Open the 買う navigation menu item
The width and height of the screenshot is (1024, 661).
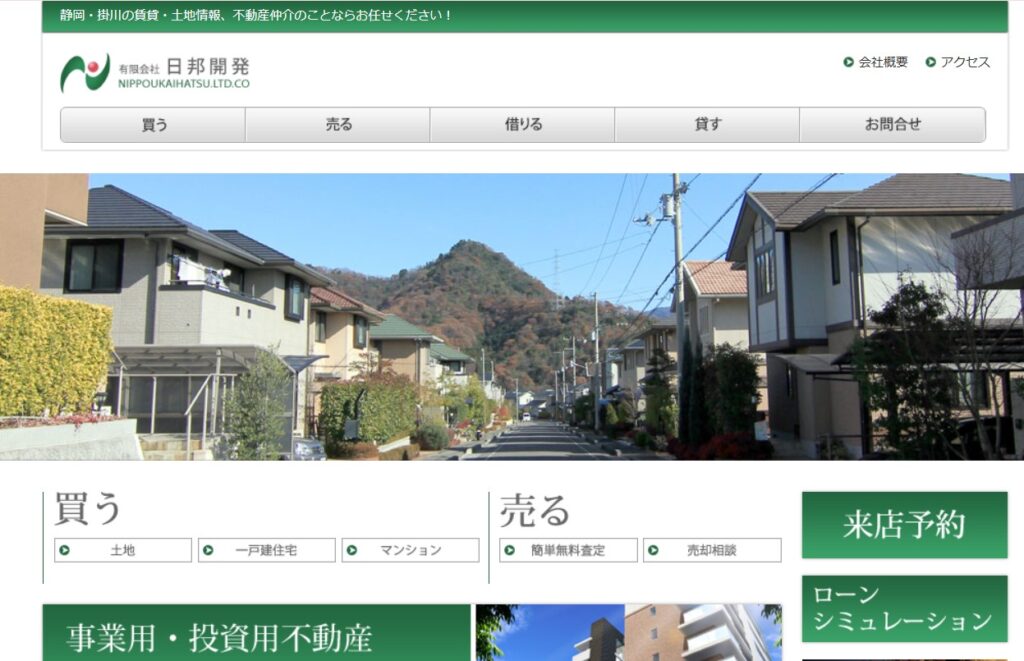click(153, 125)
